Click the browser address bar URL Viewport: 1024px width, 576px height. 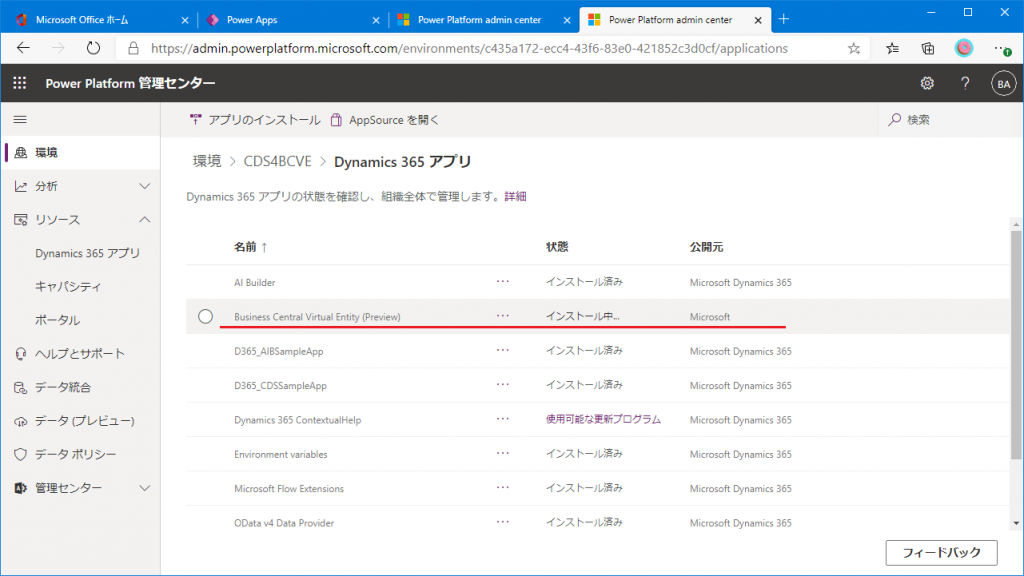(469, 48)
